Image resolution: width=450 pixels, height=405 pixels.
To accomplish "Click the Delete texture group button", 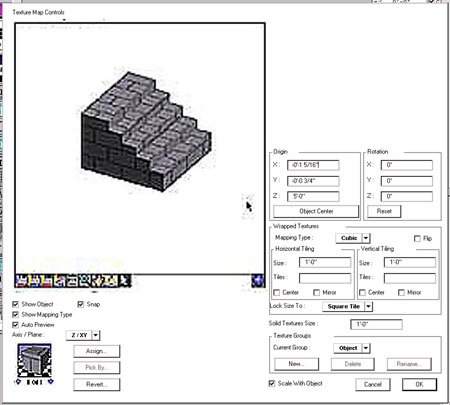I will tap(353, 364).
